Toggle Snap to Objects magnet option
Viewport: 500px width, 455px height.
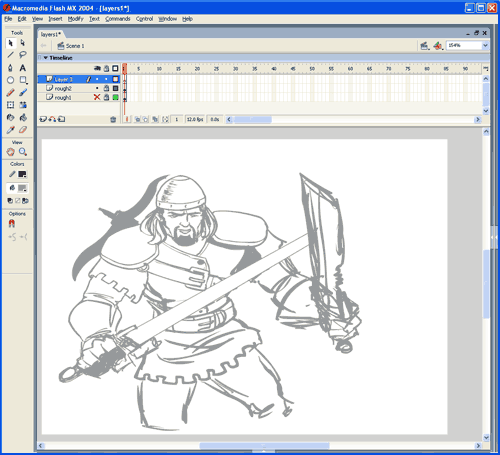(x=12, y=223)
